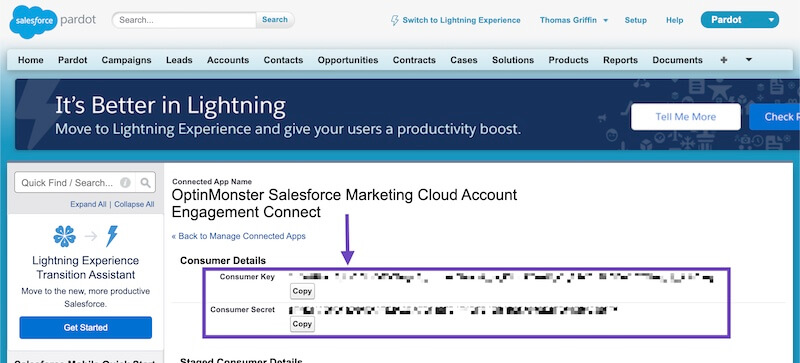800x363 pixels.
Task: Select the Cases tab
Action: [x=464, y=60]
